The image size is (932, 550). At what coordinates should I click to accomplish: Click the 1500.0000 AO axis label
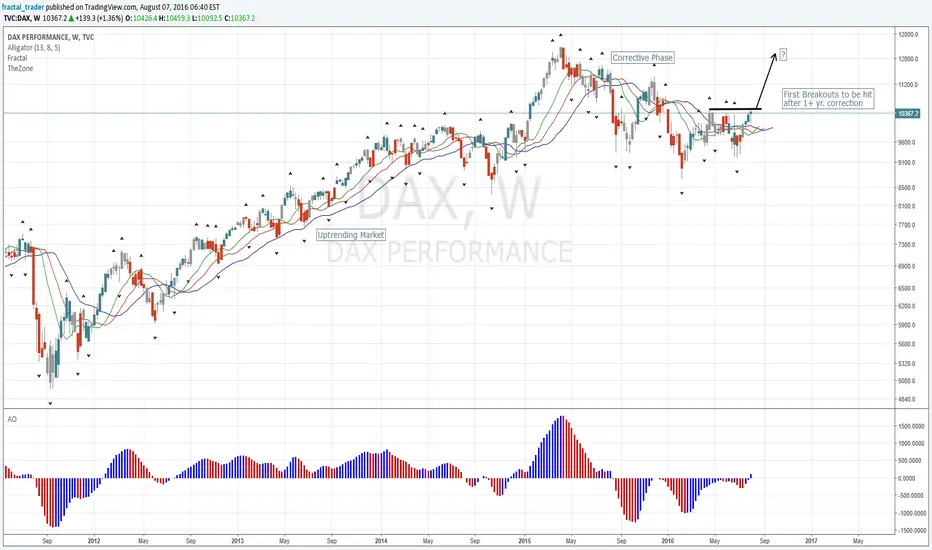coord(911,426)
